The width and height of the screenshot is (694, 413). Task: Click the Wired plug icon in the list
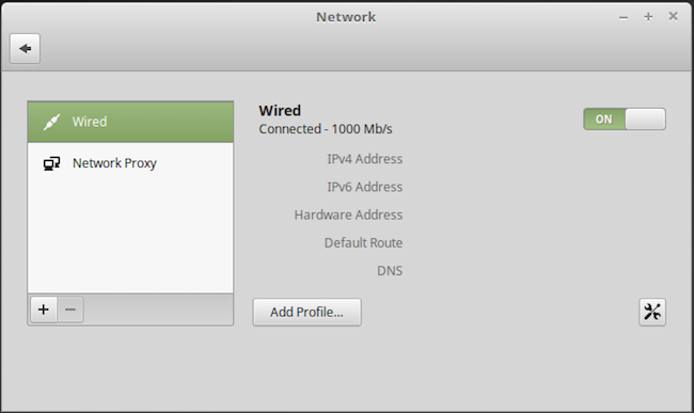coord(52,122)
